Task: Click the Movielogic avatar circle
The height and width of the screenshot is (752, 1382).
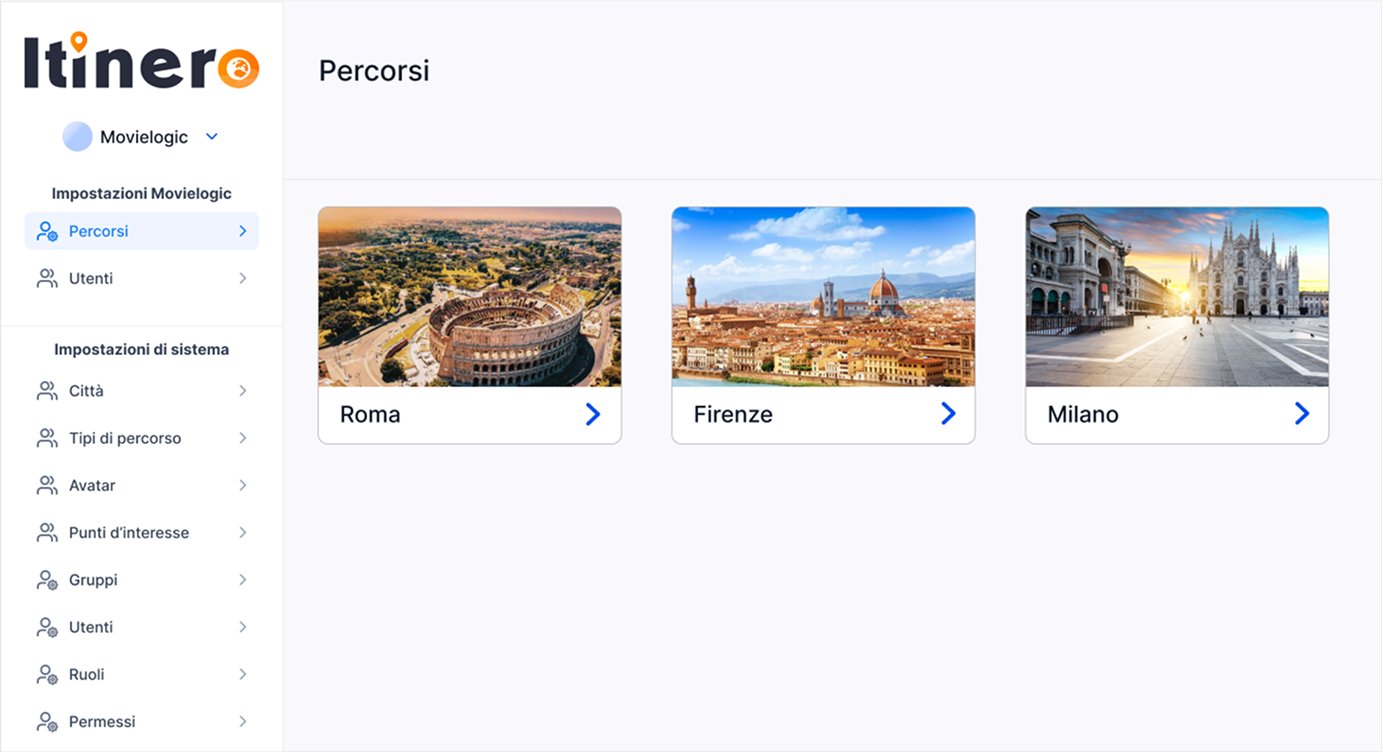Action: pos(77,136)
